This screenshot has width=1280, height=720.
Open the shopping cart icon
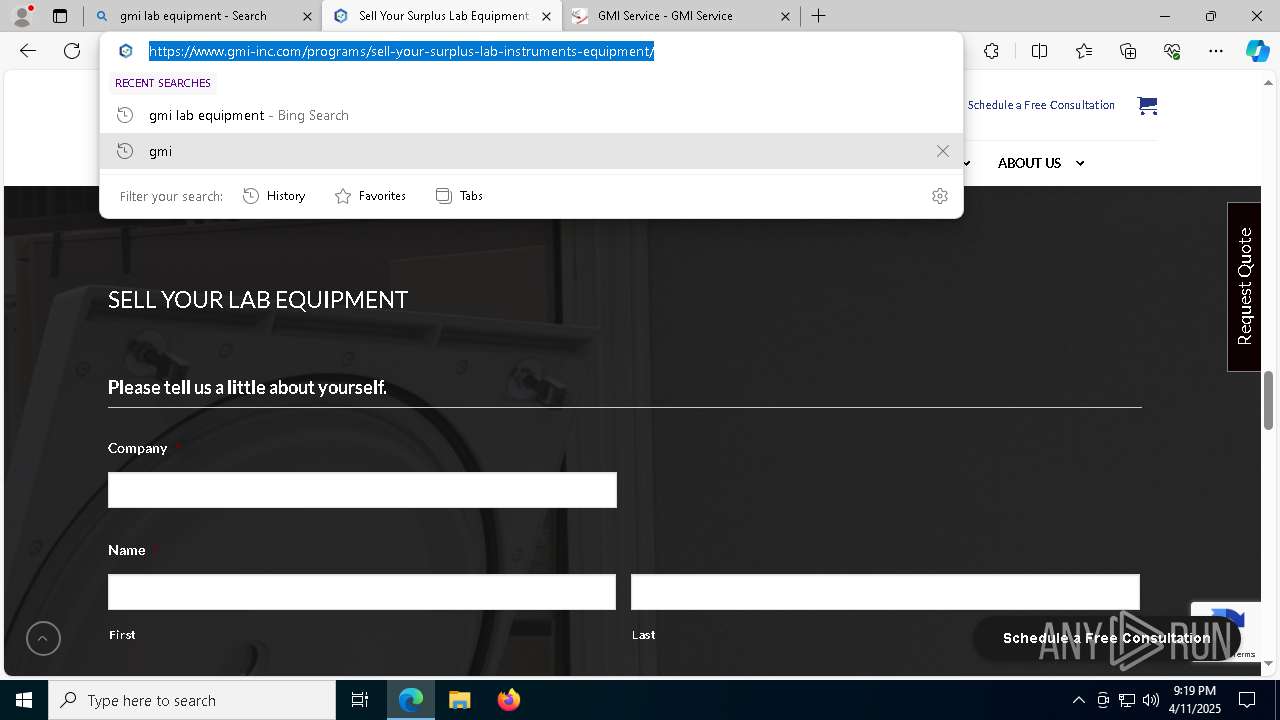tap(1147, 105)
